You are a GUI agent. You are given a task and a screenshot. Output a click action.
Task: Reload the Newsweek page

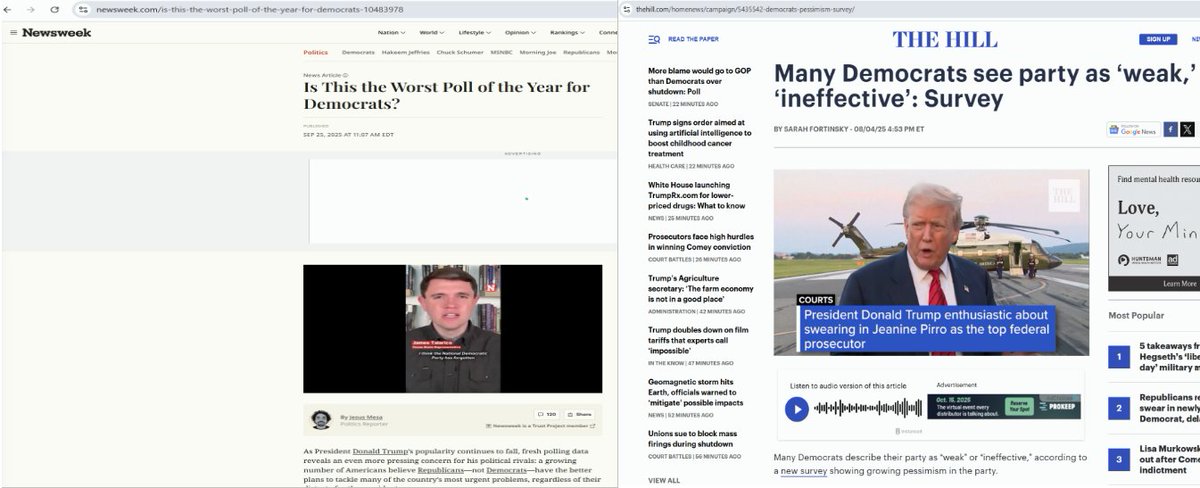pos(54,9)
